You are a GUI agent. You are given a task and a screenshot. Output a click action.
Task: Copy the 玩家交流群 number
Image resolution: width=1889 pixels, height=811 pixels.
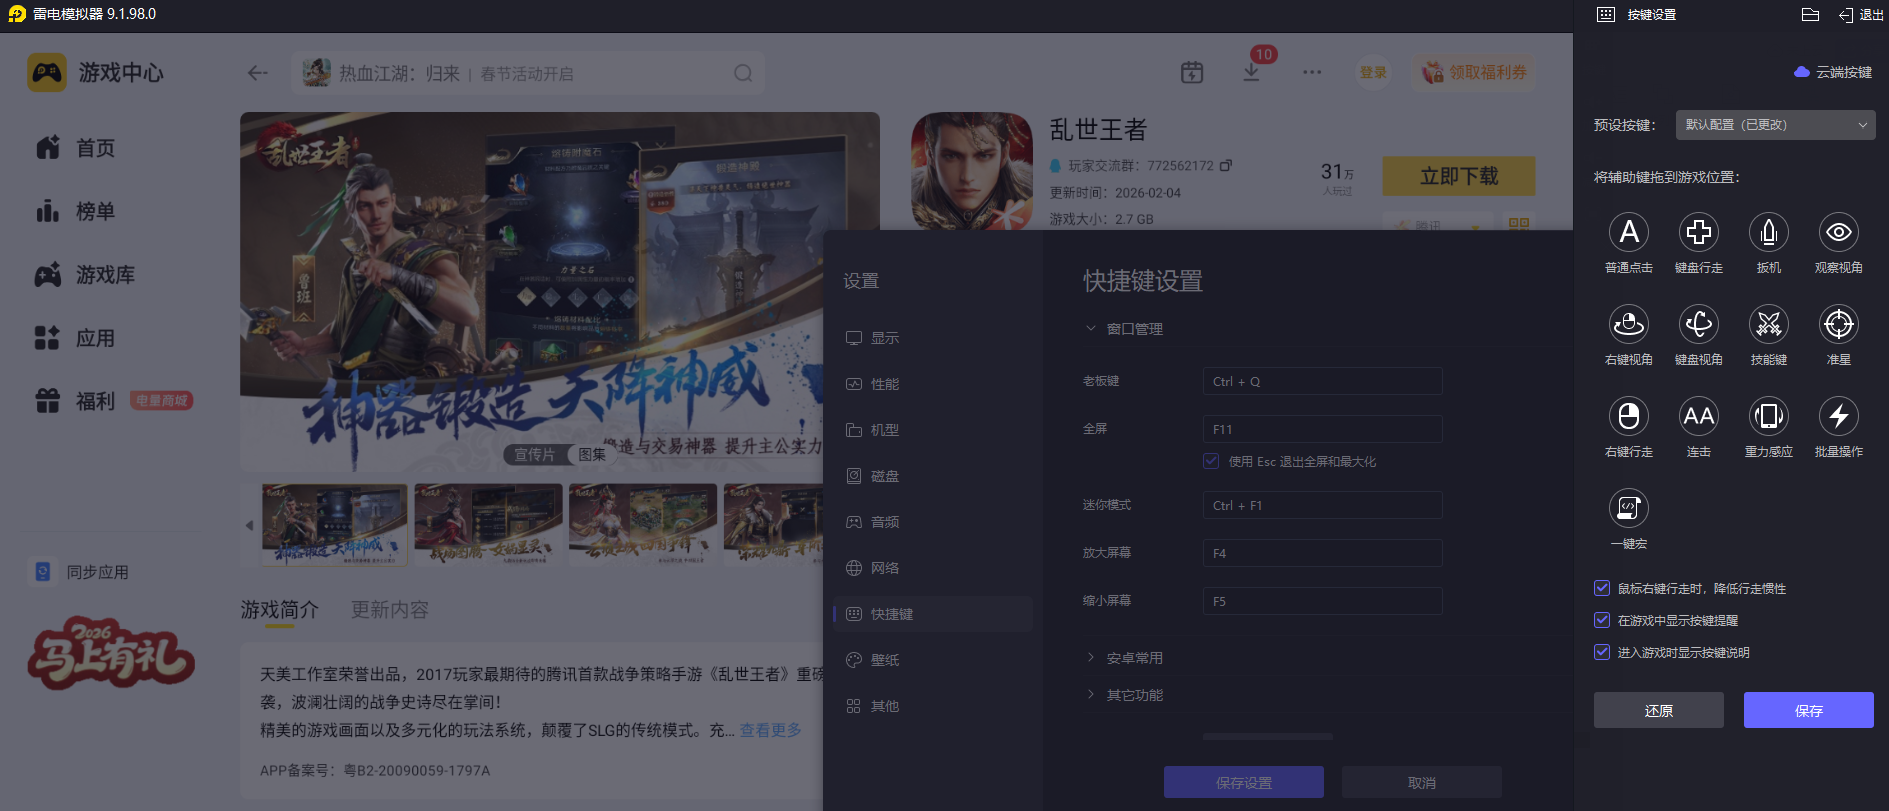point(1226,165)
